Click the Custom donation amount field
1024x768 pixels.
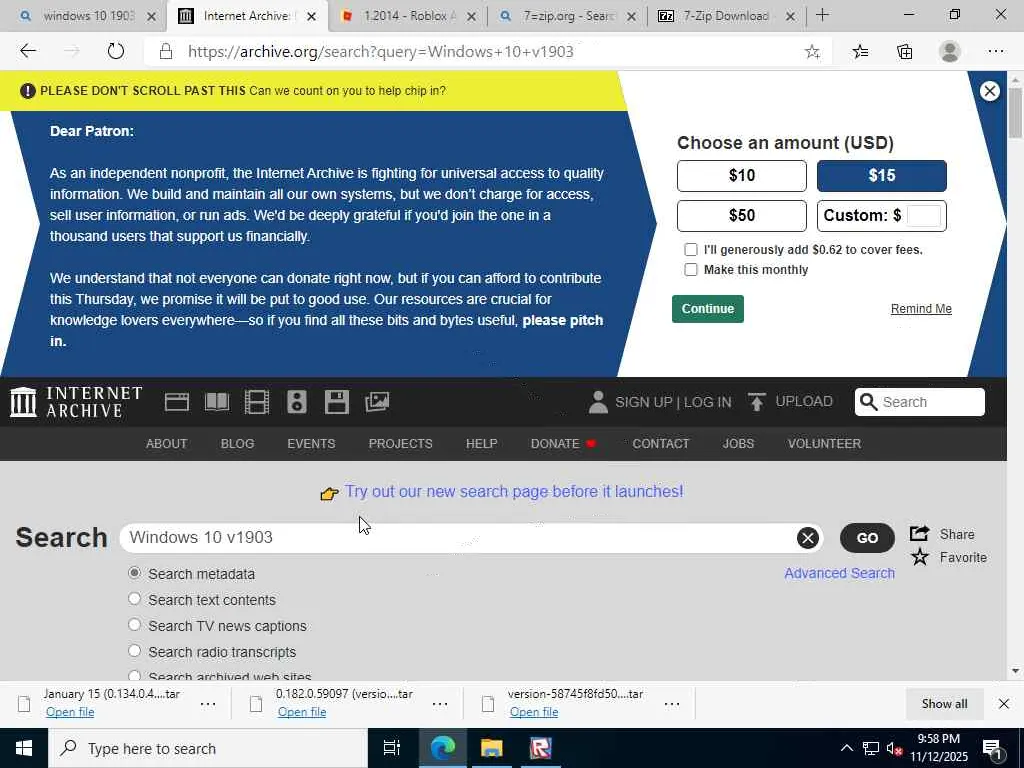point(923,216)
